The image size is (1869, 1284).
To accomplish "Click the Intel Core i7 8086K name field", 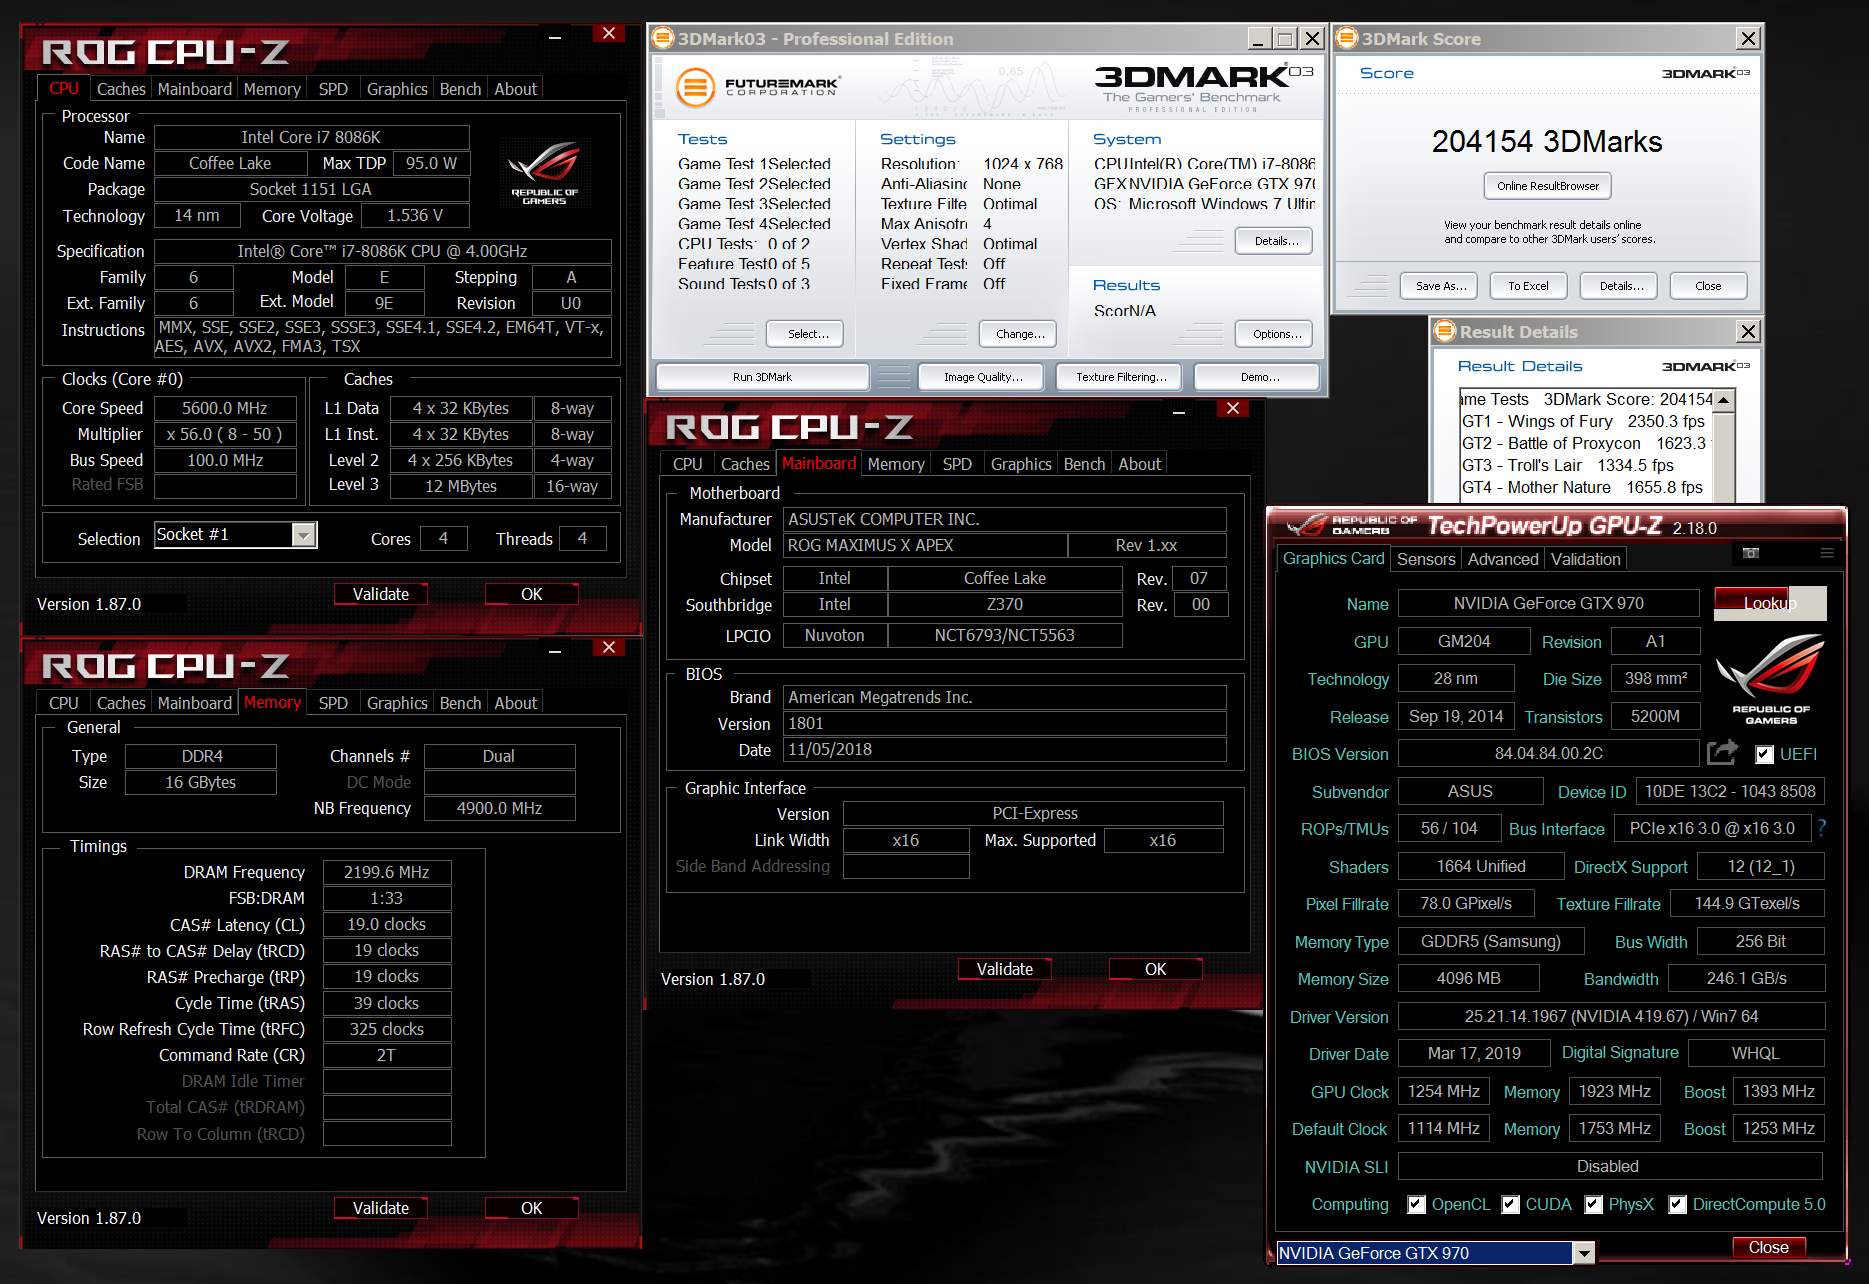I will (311, 137).
